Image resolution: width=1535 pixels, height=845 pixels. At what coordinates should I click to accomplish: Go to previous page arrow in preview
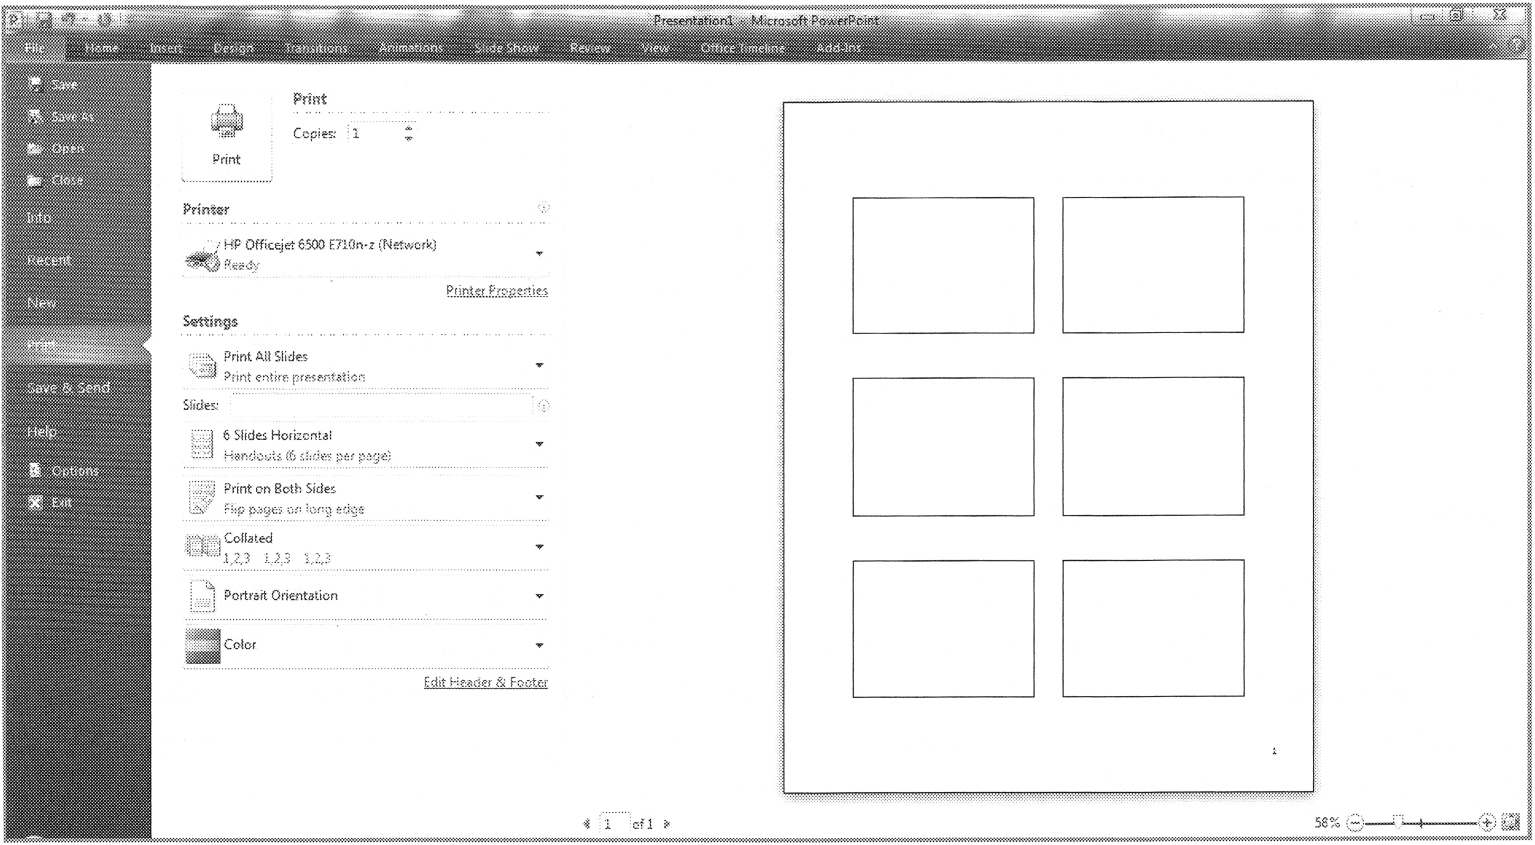[x=587, y=824]
